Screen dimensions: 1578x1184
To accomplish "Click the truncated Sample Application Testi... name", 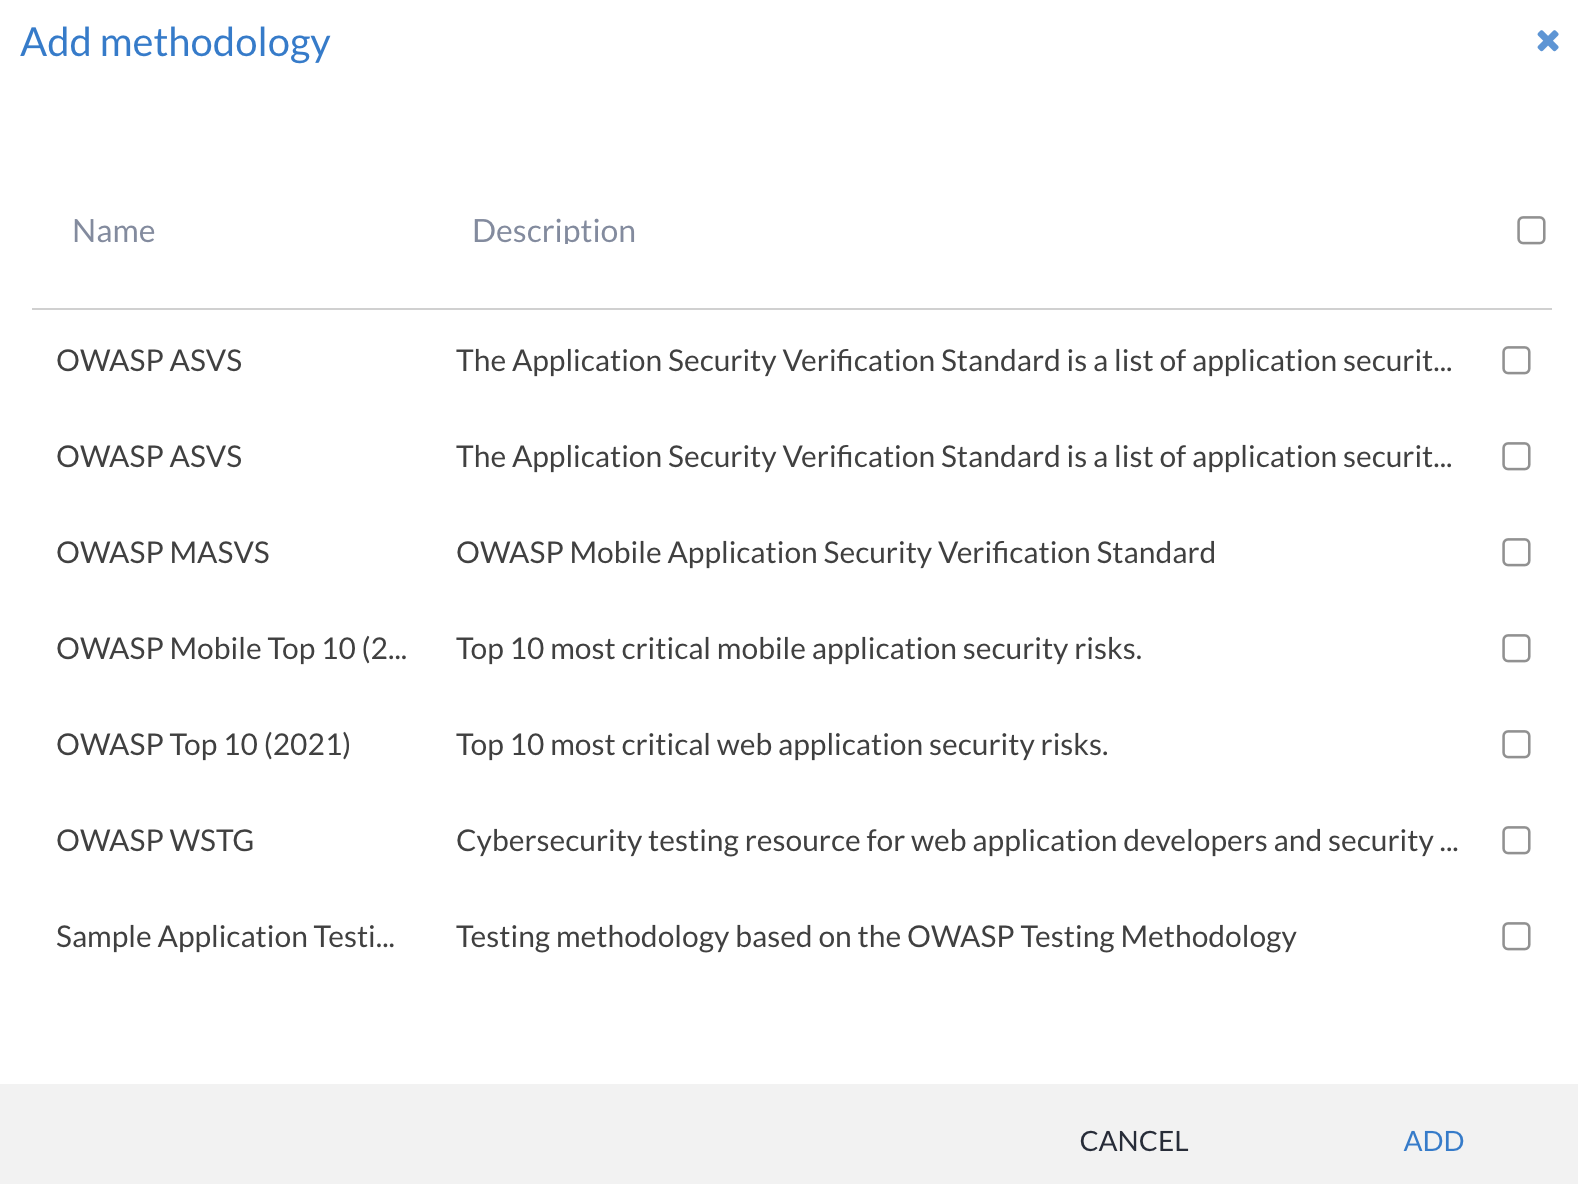I will click(x=225, y=937).
